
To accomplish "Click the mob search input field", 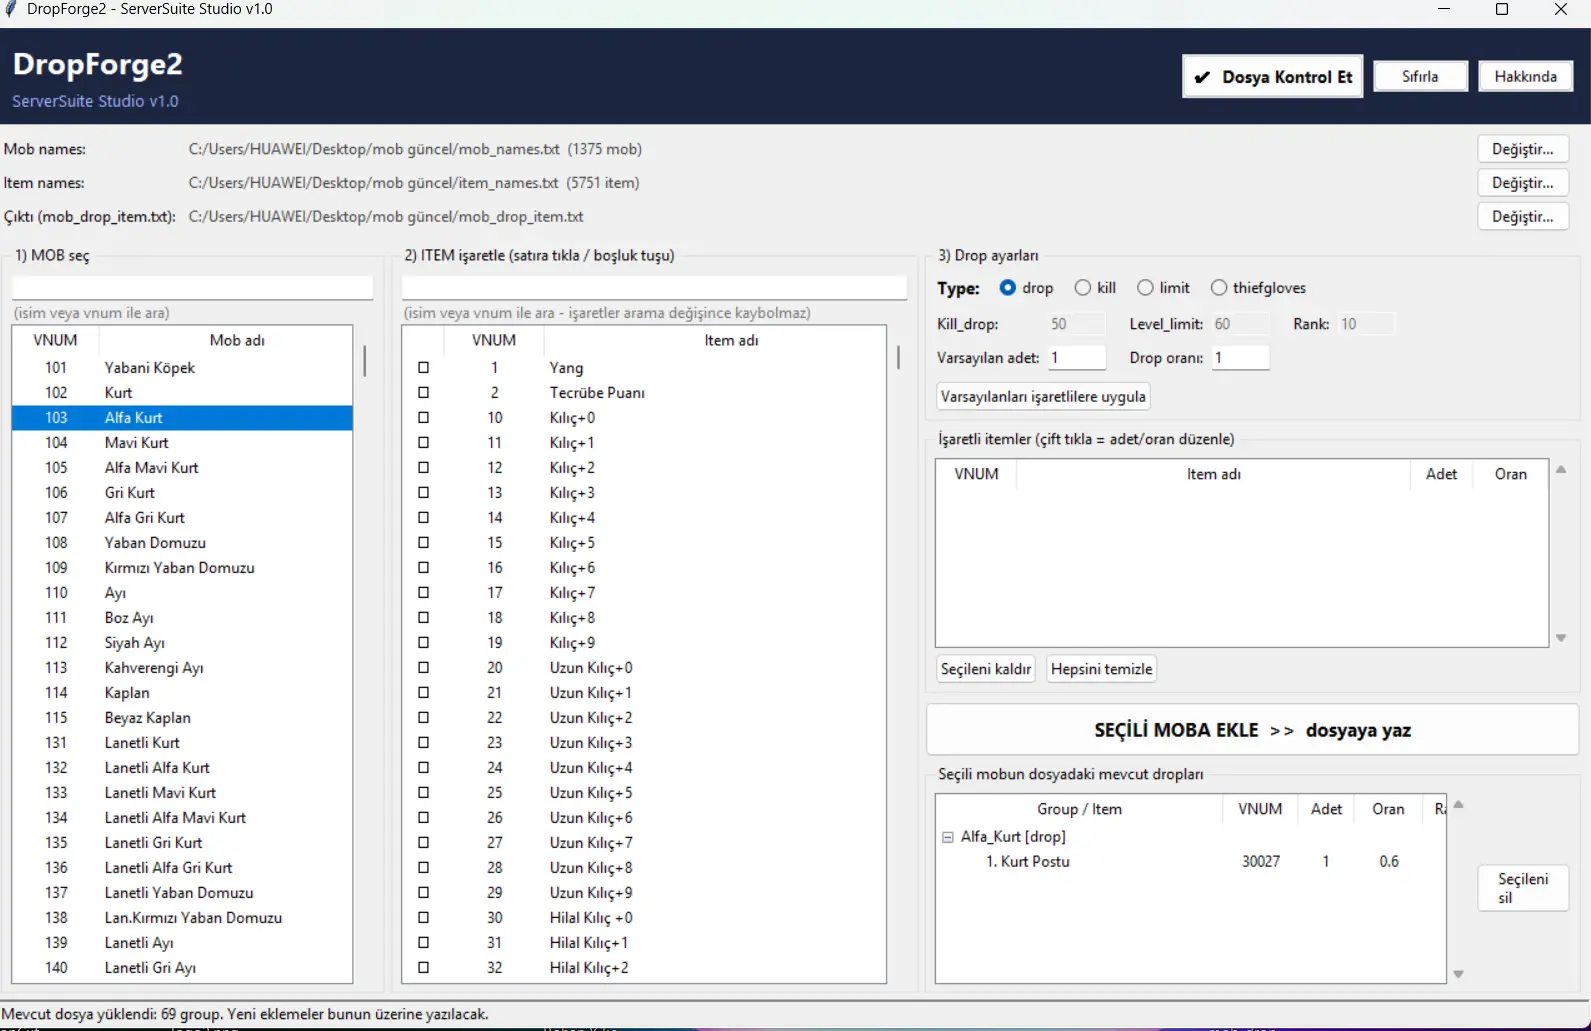I will tap(192, 288).
